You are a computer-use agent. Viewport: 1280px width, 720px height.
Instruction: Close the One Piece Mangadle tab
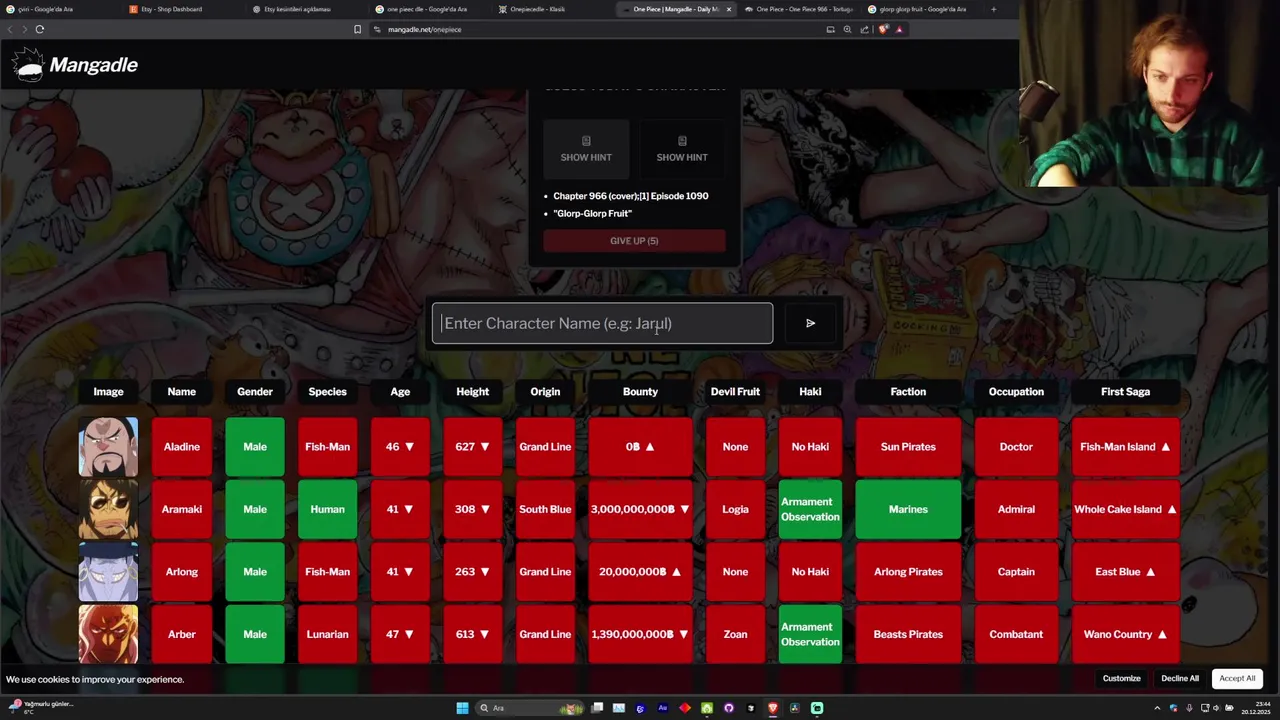pos(728,9)
